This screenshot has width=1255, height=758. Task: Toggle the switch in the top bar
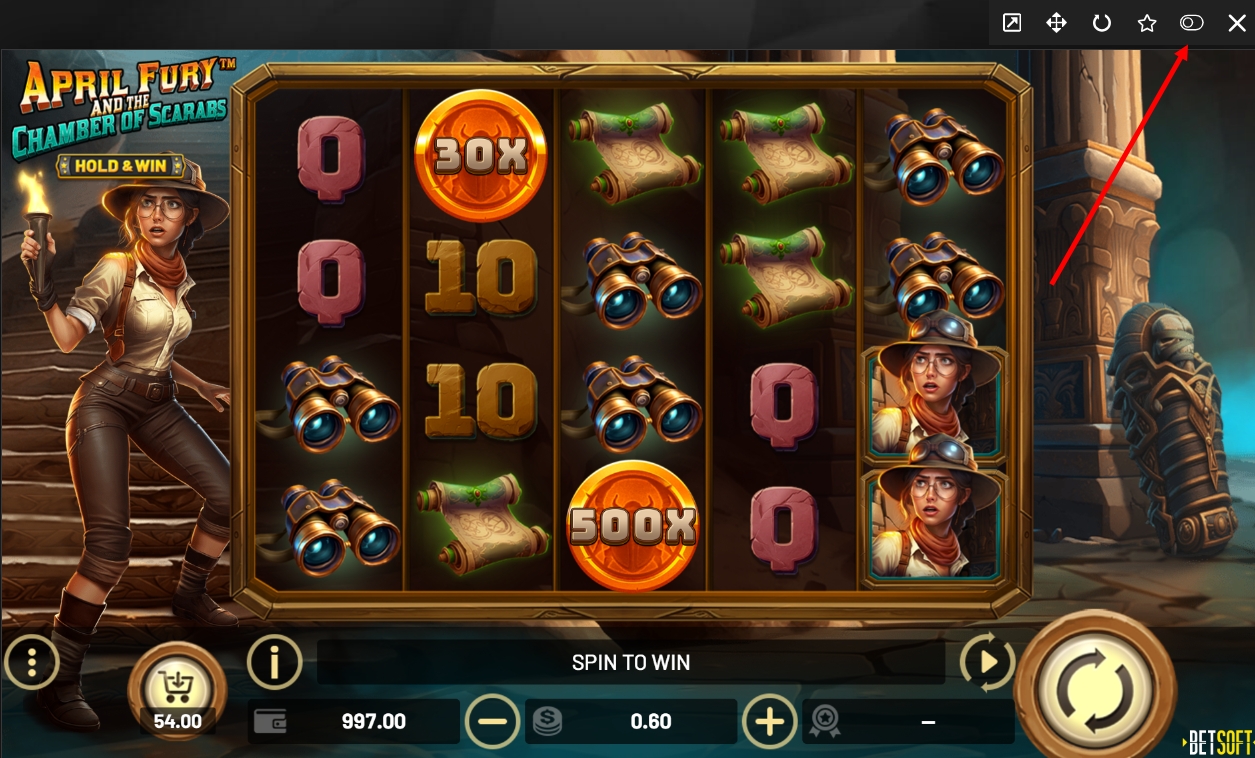point(1191,23)
